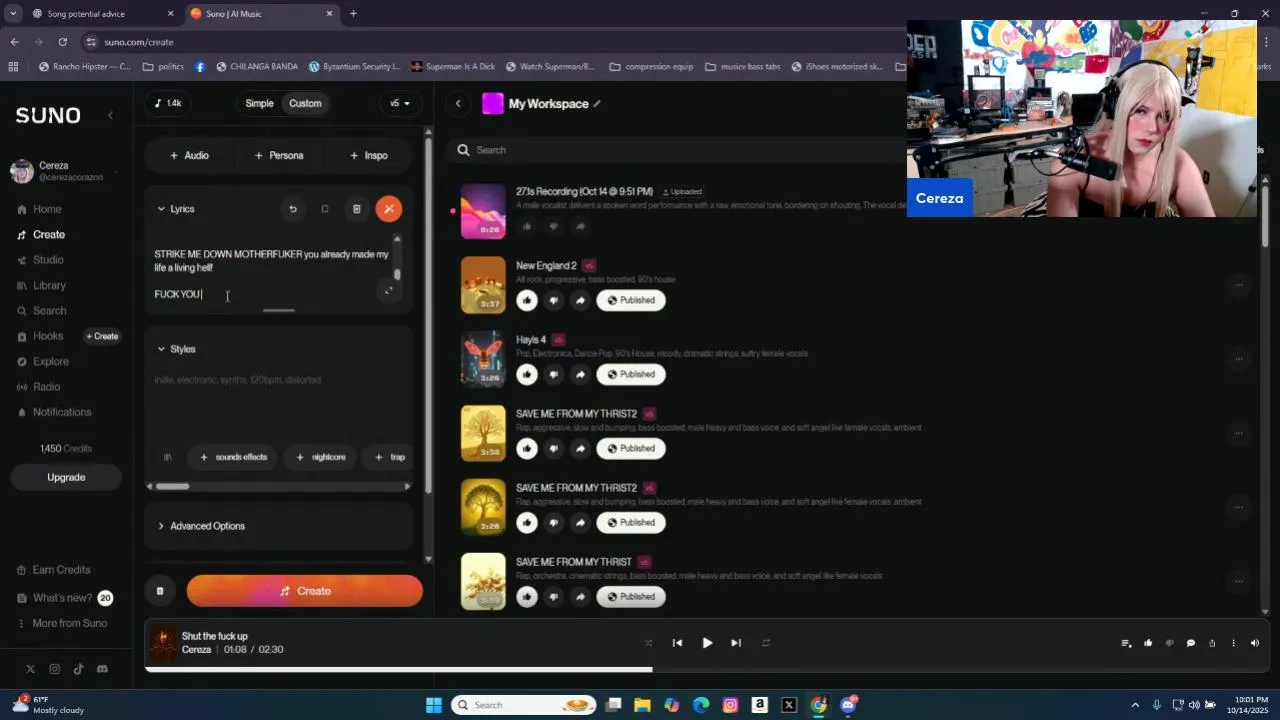Dislike the New England 2 song
This screenshot has height=720, width=1280.
pos(554,300)
